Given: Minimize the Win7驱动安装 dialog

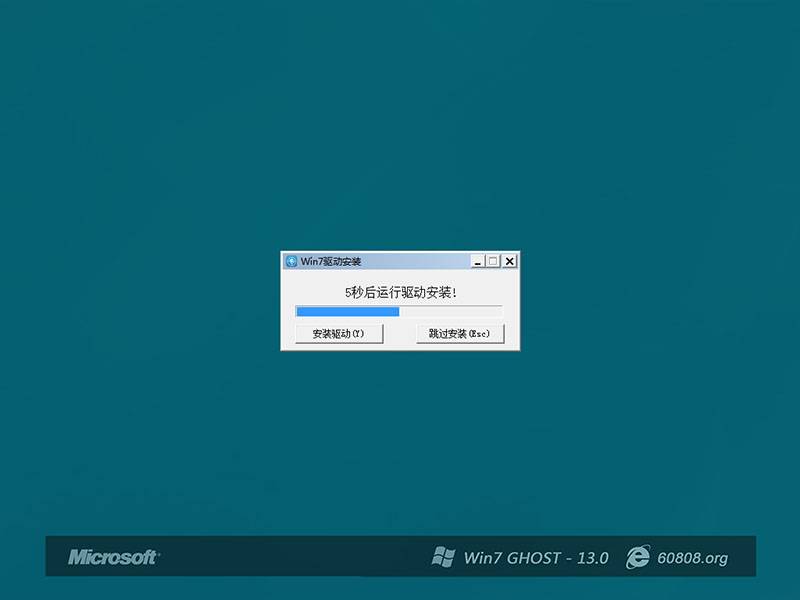Looking at the screenshot, I should click(x=478, y=261).
